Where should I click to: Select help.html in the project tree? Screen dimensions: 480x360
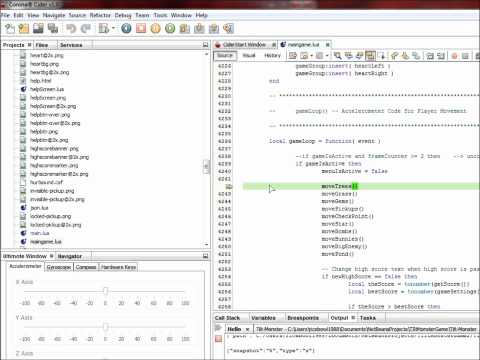coord(40,81)
